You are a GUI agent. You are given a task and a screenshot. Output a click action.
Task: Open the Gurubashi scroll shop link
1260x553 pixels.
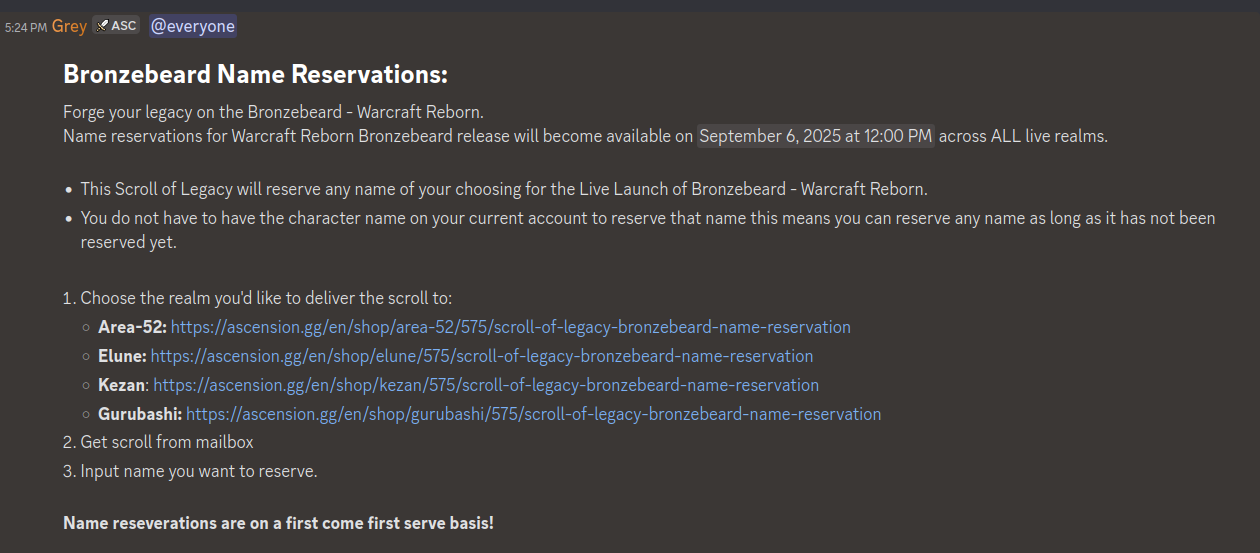click(x=533, y=414)
